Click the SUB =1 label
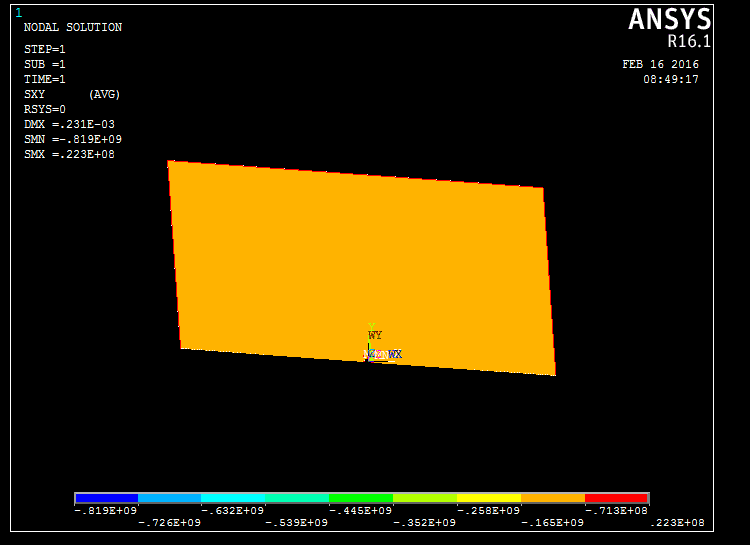 coord(44,64)
